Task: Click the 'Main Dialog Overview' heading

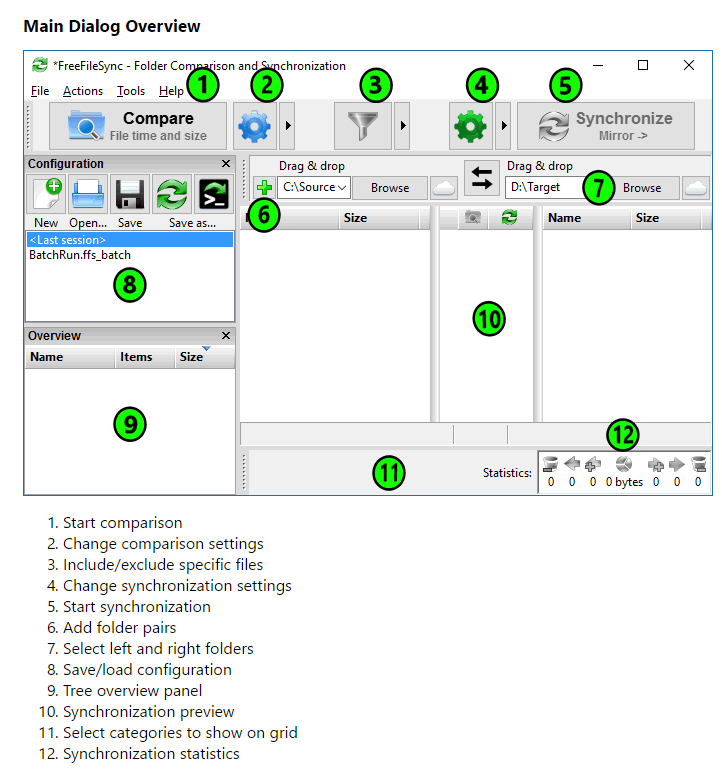Action: tap(112, 26)
